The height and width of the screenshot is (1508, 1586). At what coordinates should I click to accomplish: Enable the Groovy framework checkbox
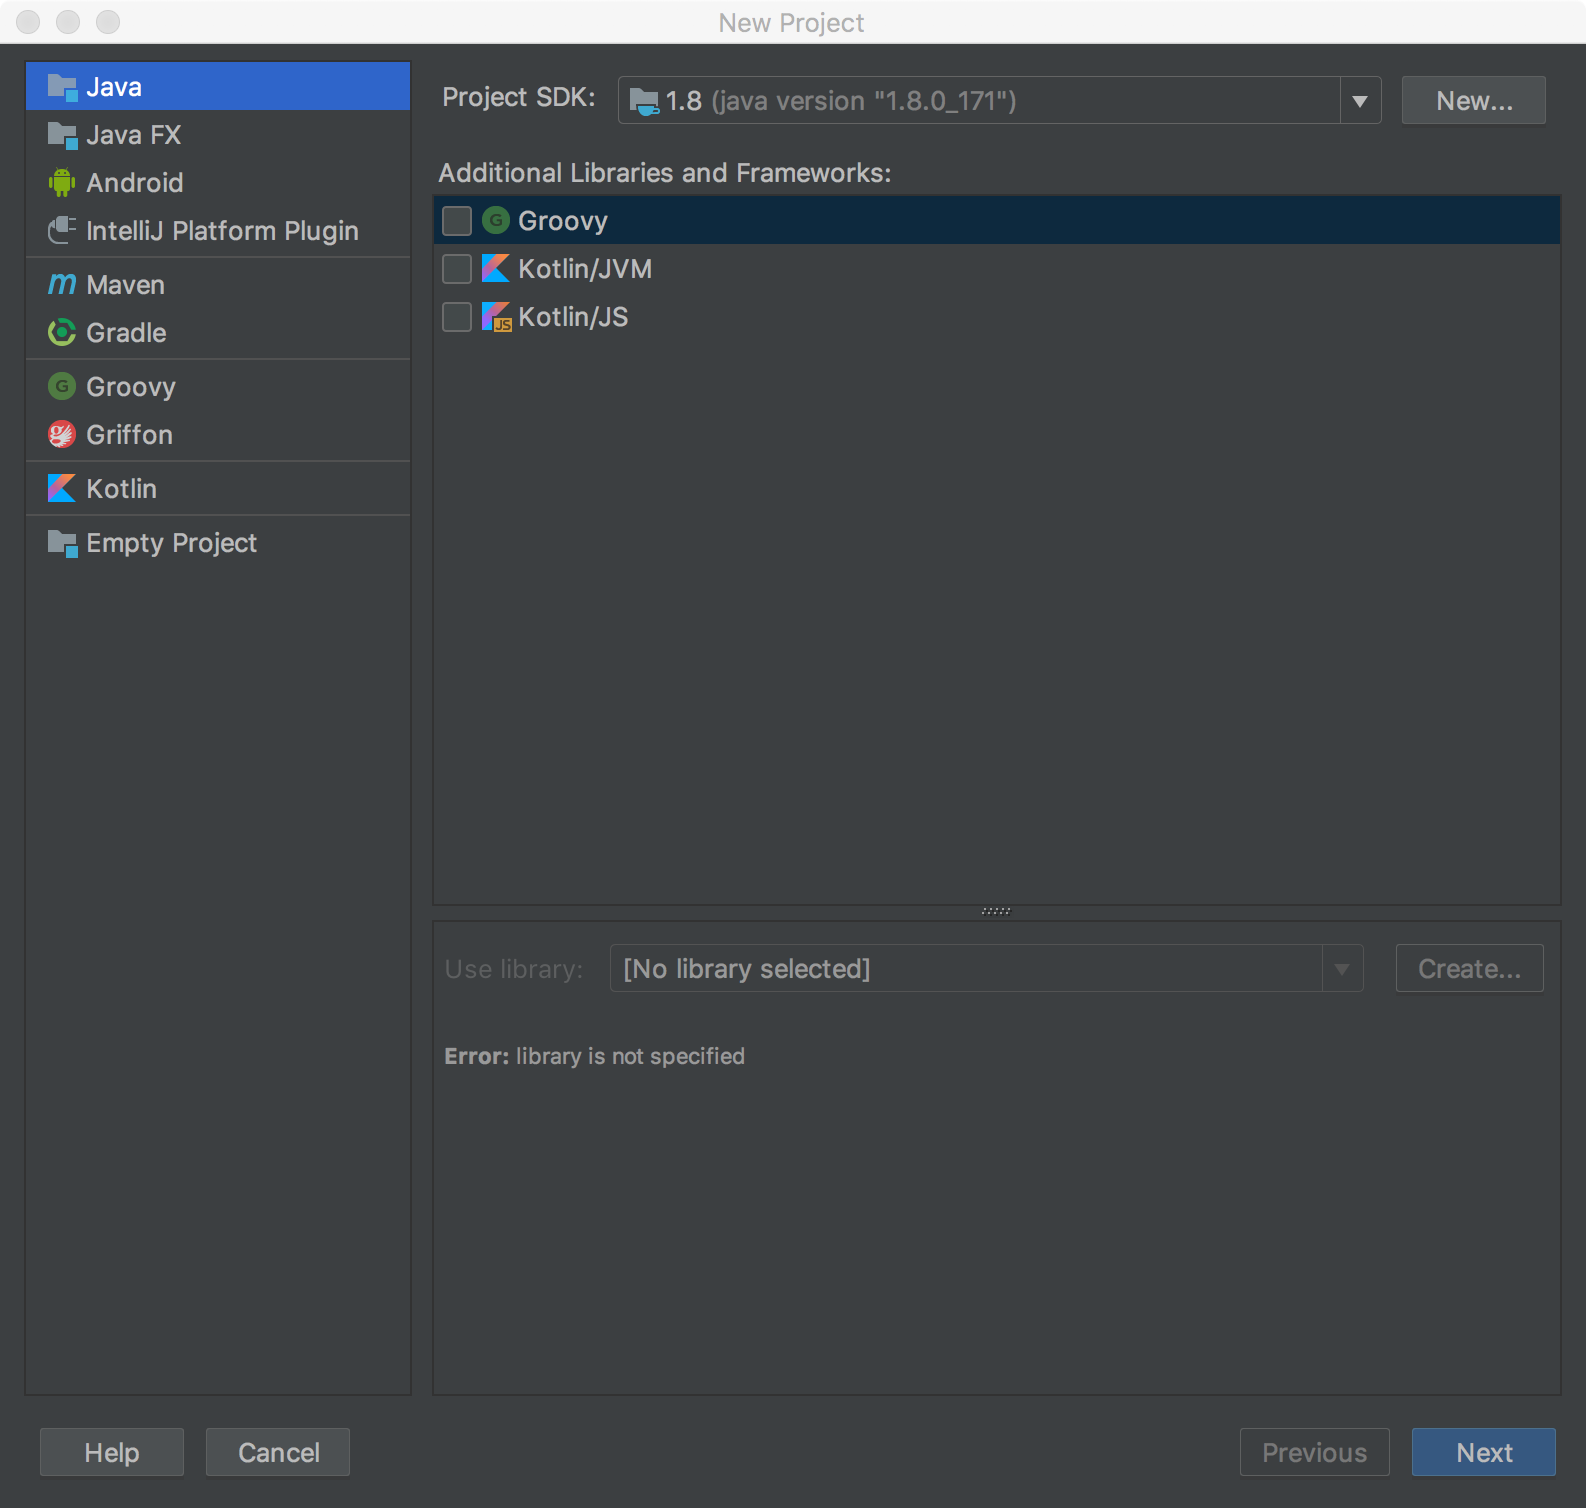pos(457,221)
